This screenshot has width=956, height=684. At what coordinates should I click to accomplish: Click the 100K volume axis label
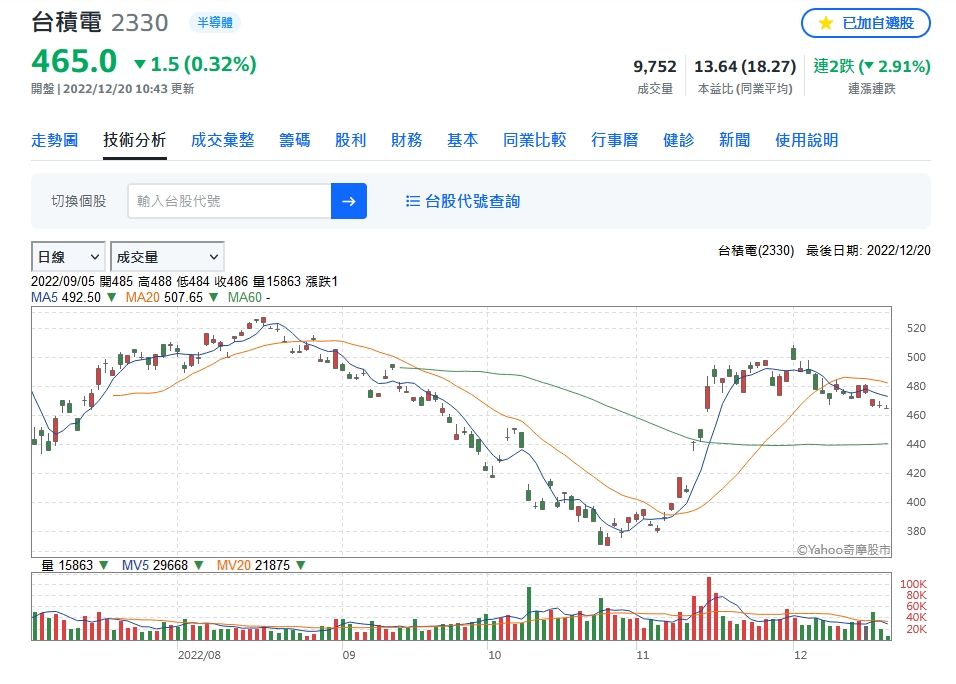tap(913, 584)
